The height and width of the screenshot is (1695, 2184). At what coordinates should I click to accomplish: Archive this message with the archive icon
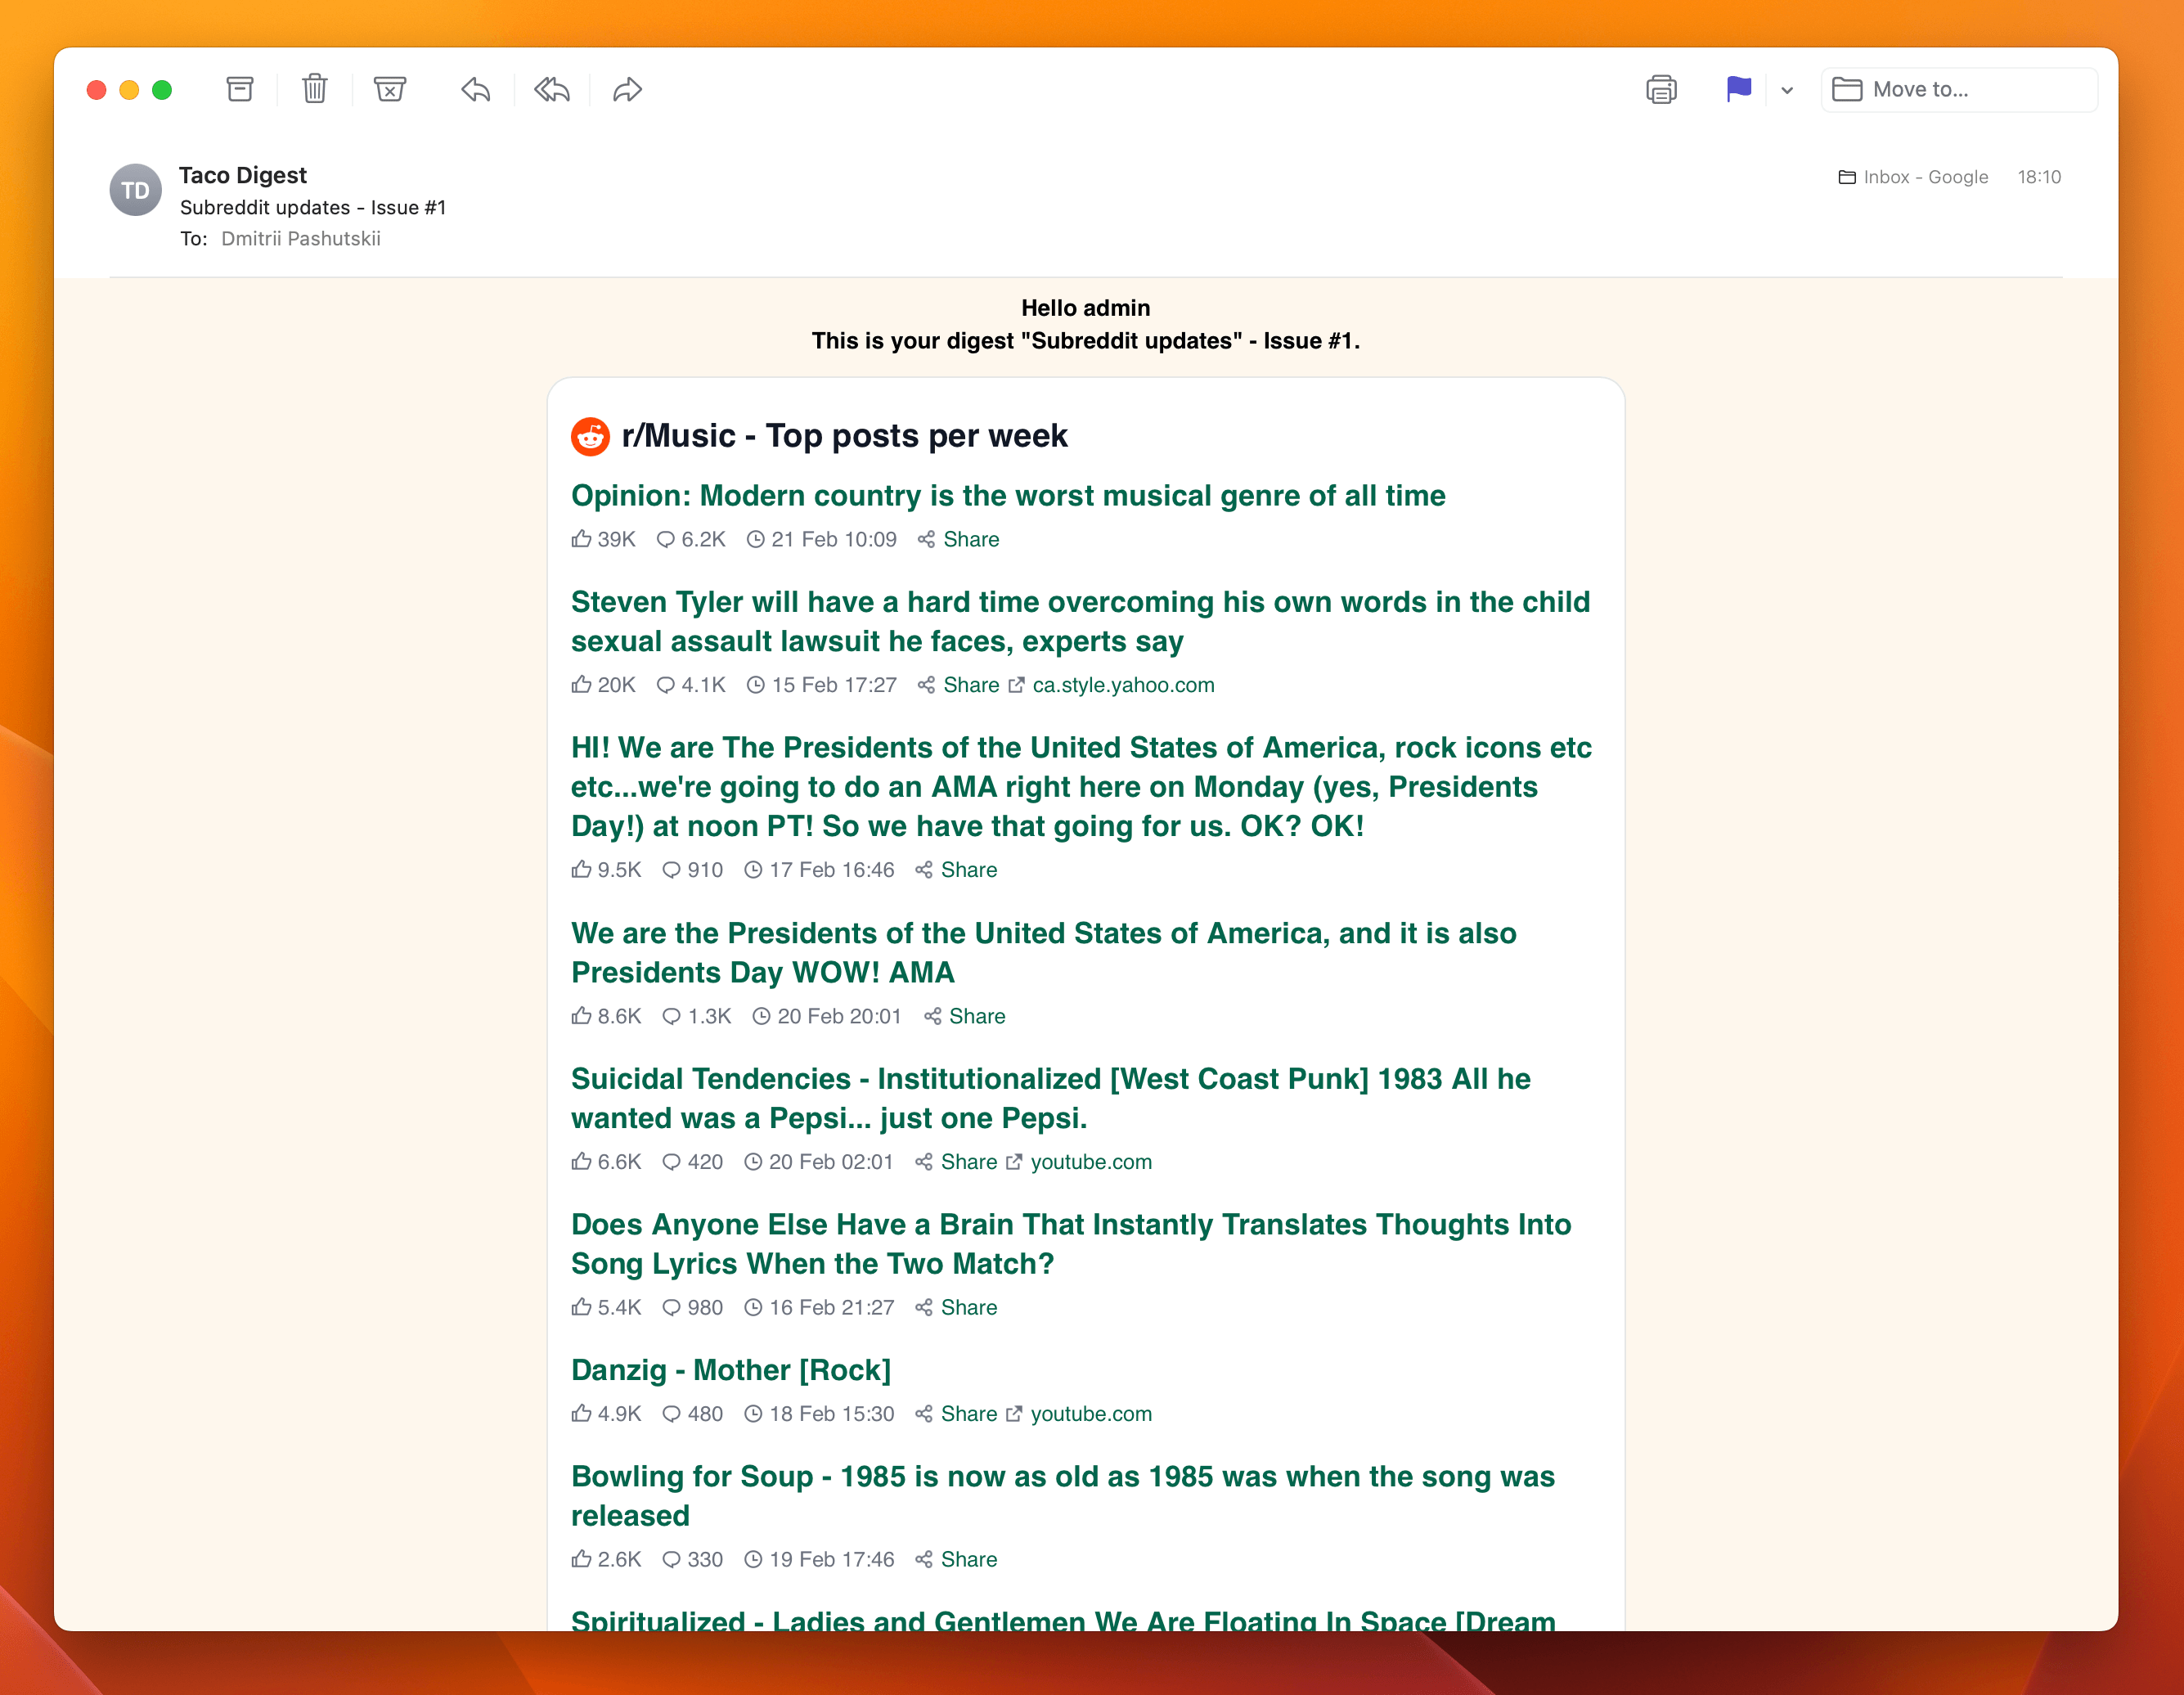[240, 90]
